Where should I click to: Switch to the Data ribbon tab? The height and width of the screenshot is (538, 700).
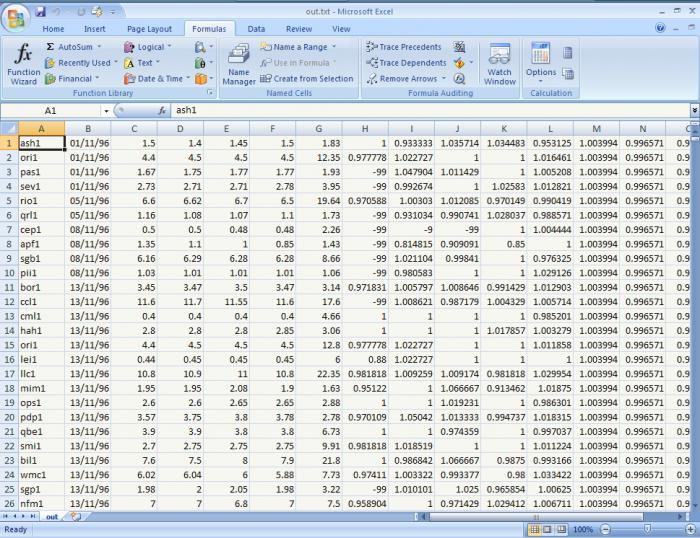point(256,29)
